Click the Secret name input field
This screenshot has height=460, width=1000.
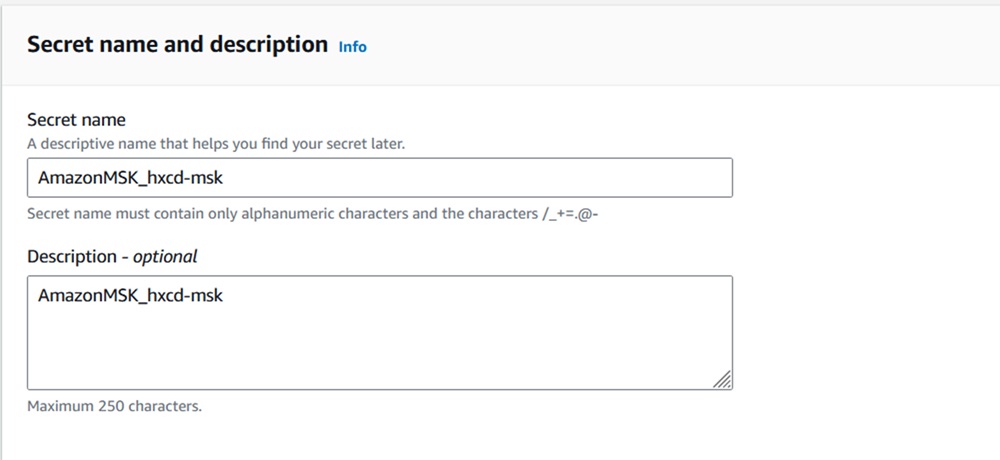click(379, 177)
